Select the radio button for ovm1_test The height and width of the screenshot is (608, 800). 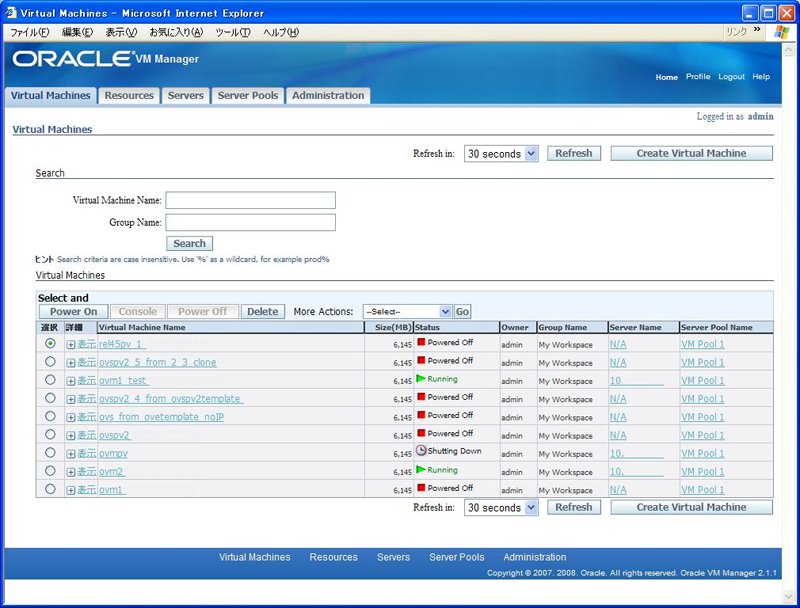click(50, 379)
